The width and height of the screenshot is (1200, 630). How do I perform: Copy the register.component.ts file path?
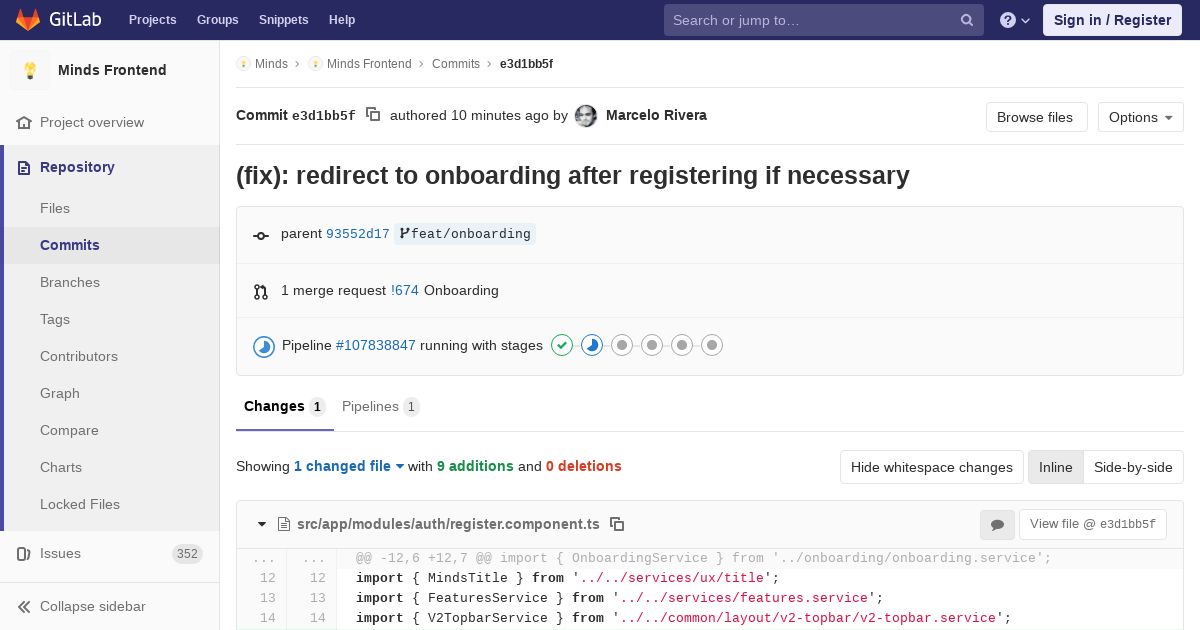point(617,524)
